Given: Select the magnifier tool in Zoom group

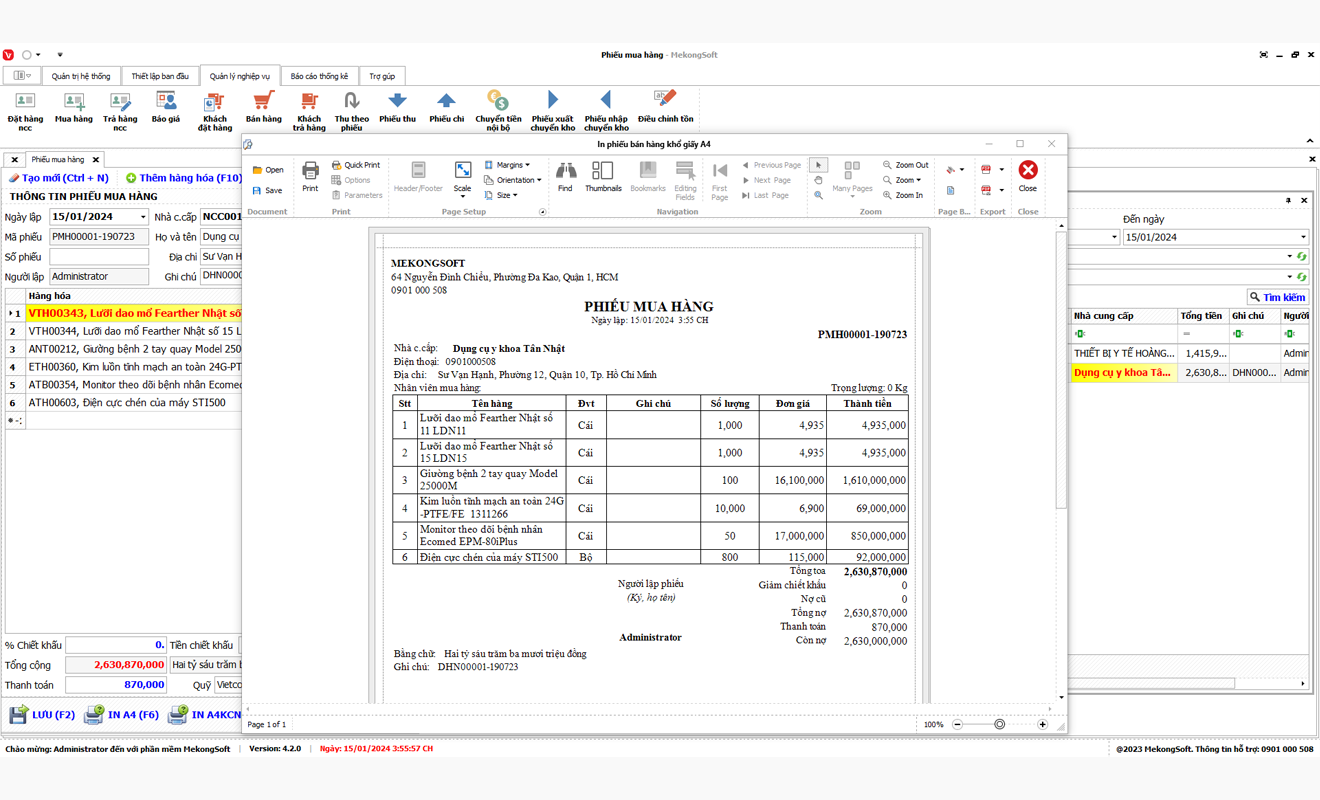Looking at the screenshot, I should [x=818, y=195].
